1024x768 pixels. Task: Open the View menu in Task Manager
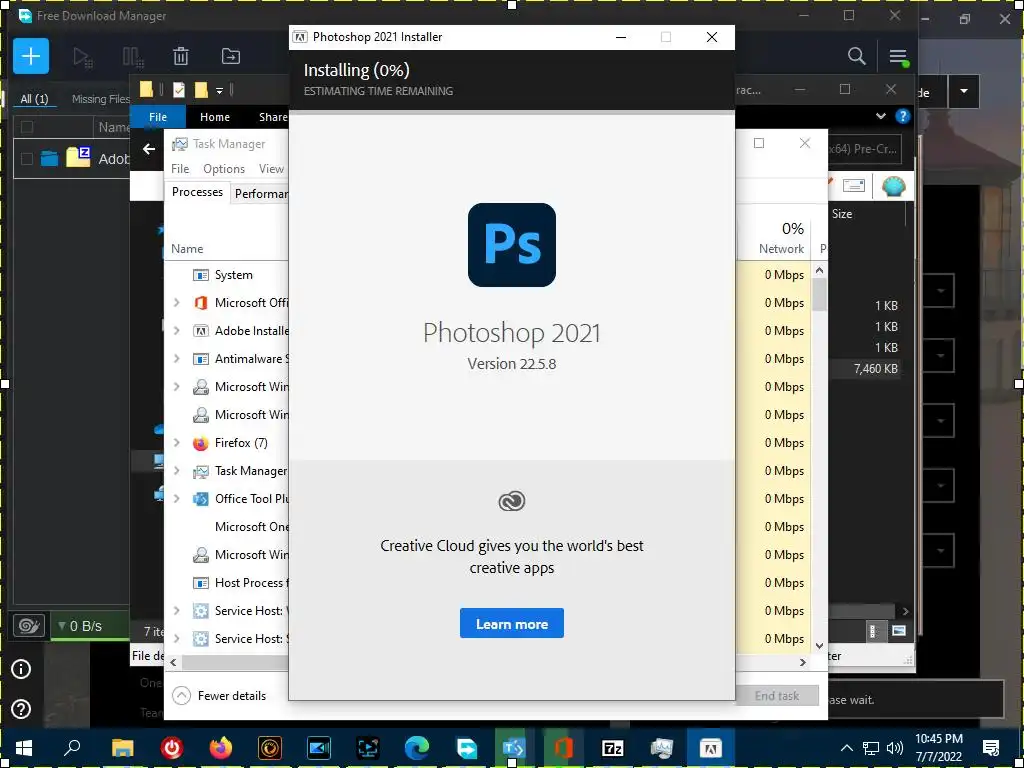tap(271, 168)
